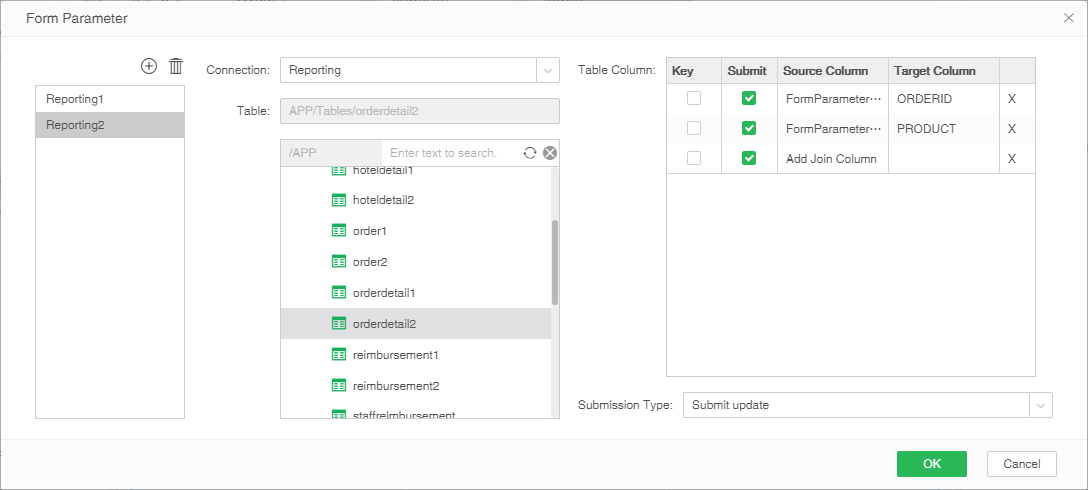Image resolution: width=1088 pixels, height=490 pixels.
Task: Open the Connection dropdown
Action: [548, 70]
